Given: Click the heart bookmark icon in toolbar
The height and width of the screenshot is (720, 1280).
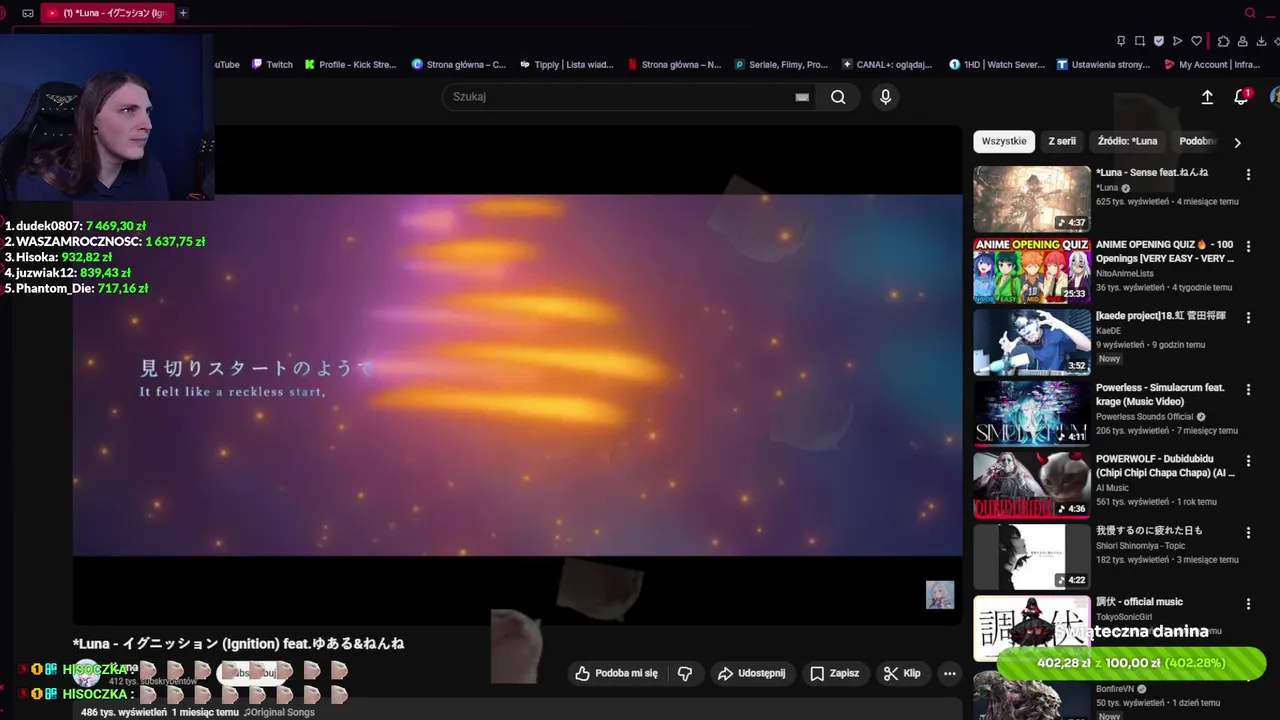Looking at the screenshot, I should [1196, 41].
